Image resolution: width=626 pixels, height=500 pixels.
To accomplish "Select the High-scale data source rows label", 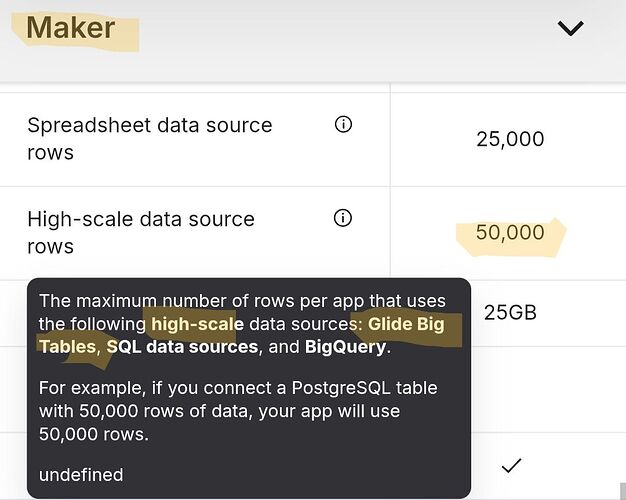I will 140,232.
